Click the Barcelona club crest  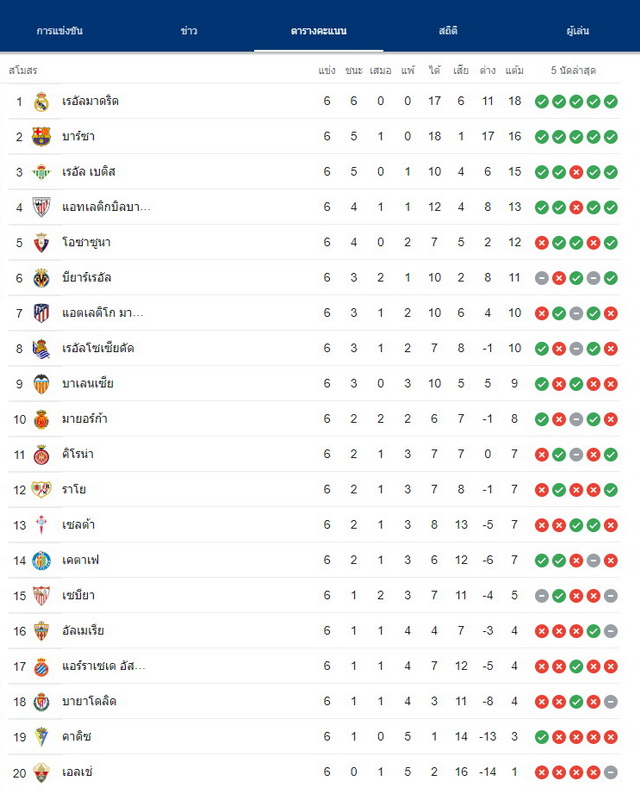pos(41,137)
